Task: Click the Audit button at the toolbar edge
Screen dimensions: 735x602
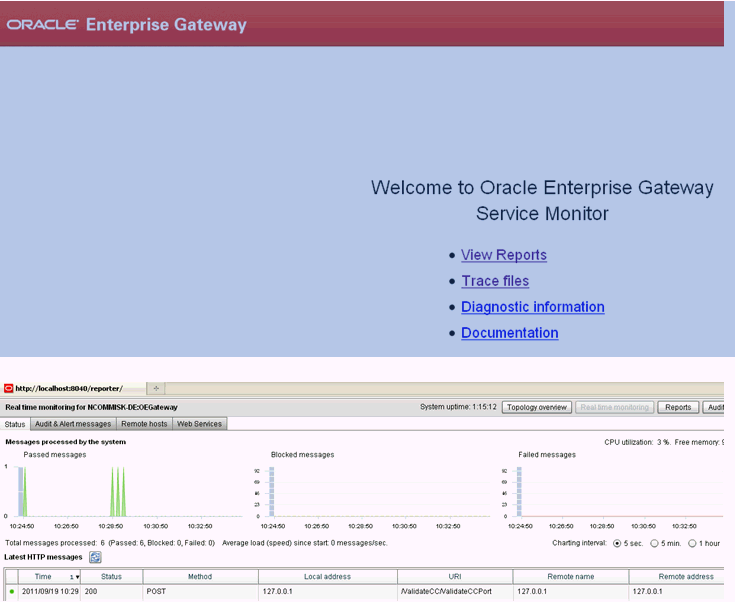Action: pos(713,407)
